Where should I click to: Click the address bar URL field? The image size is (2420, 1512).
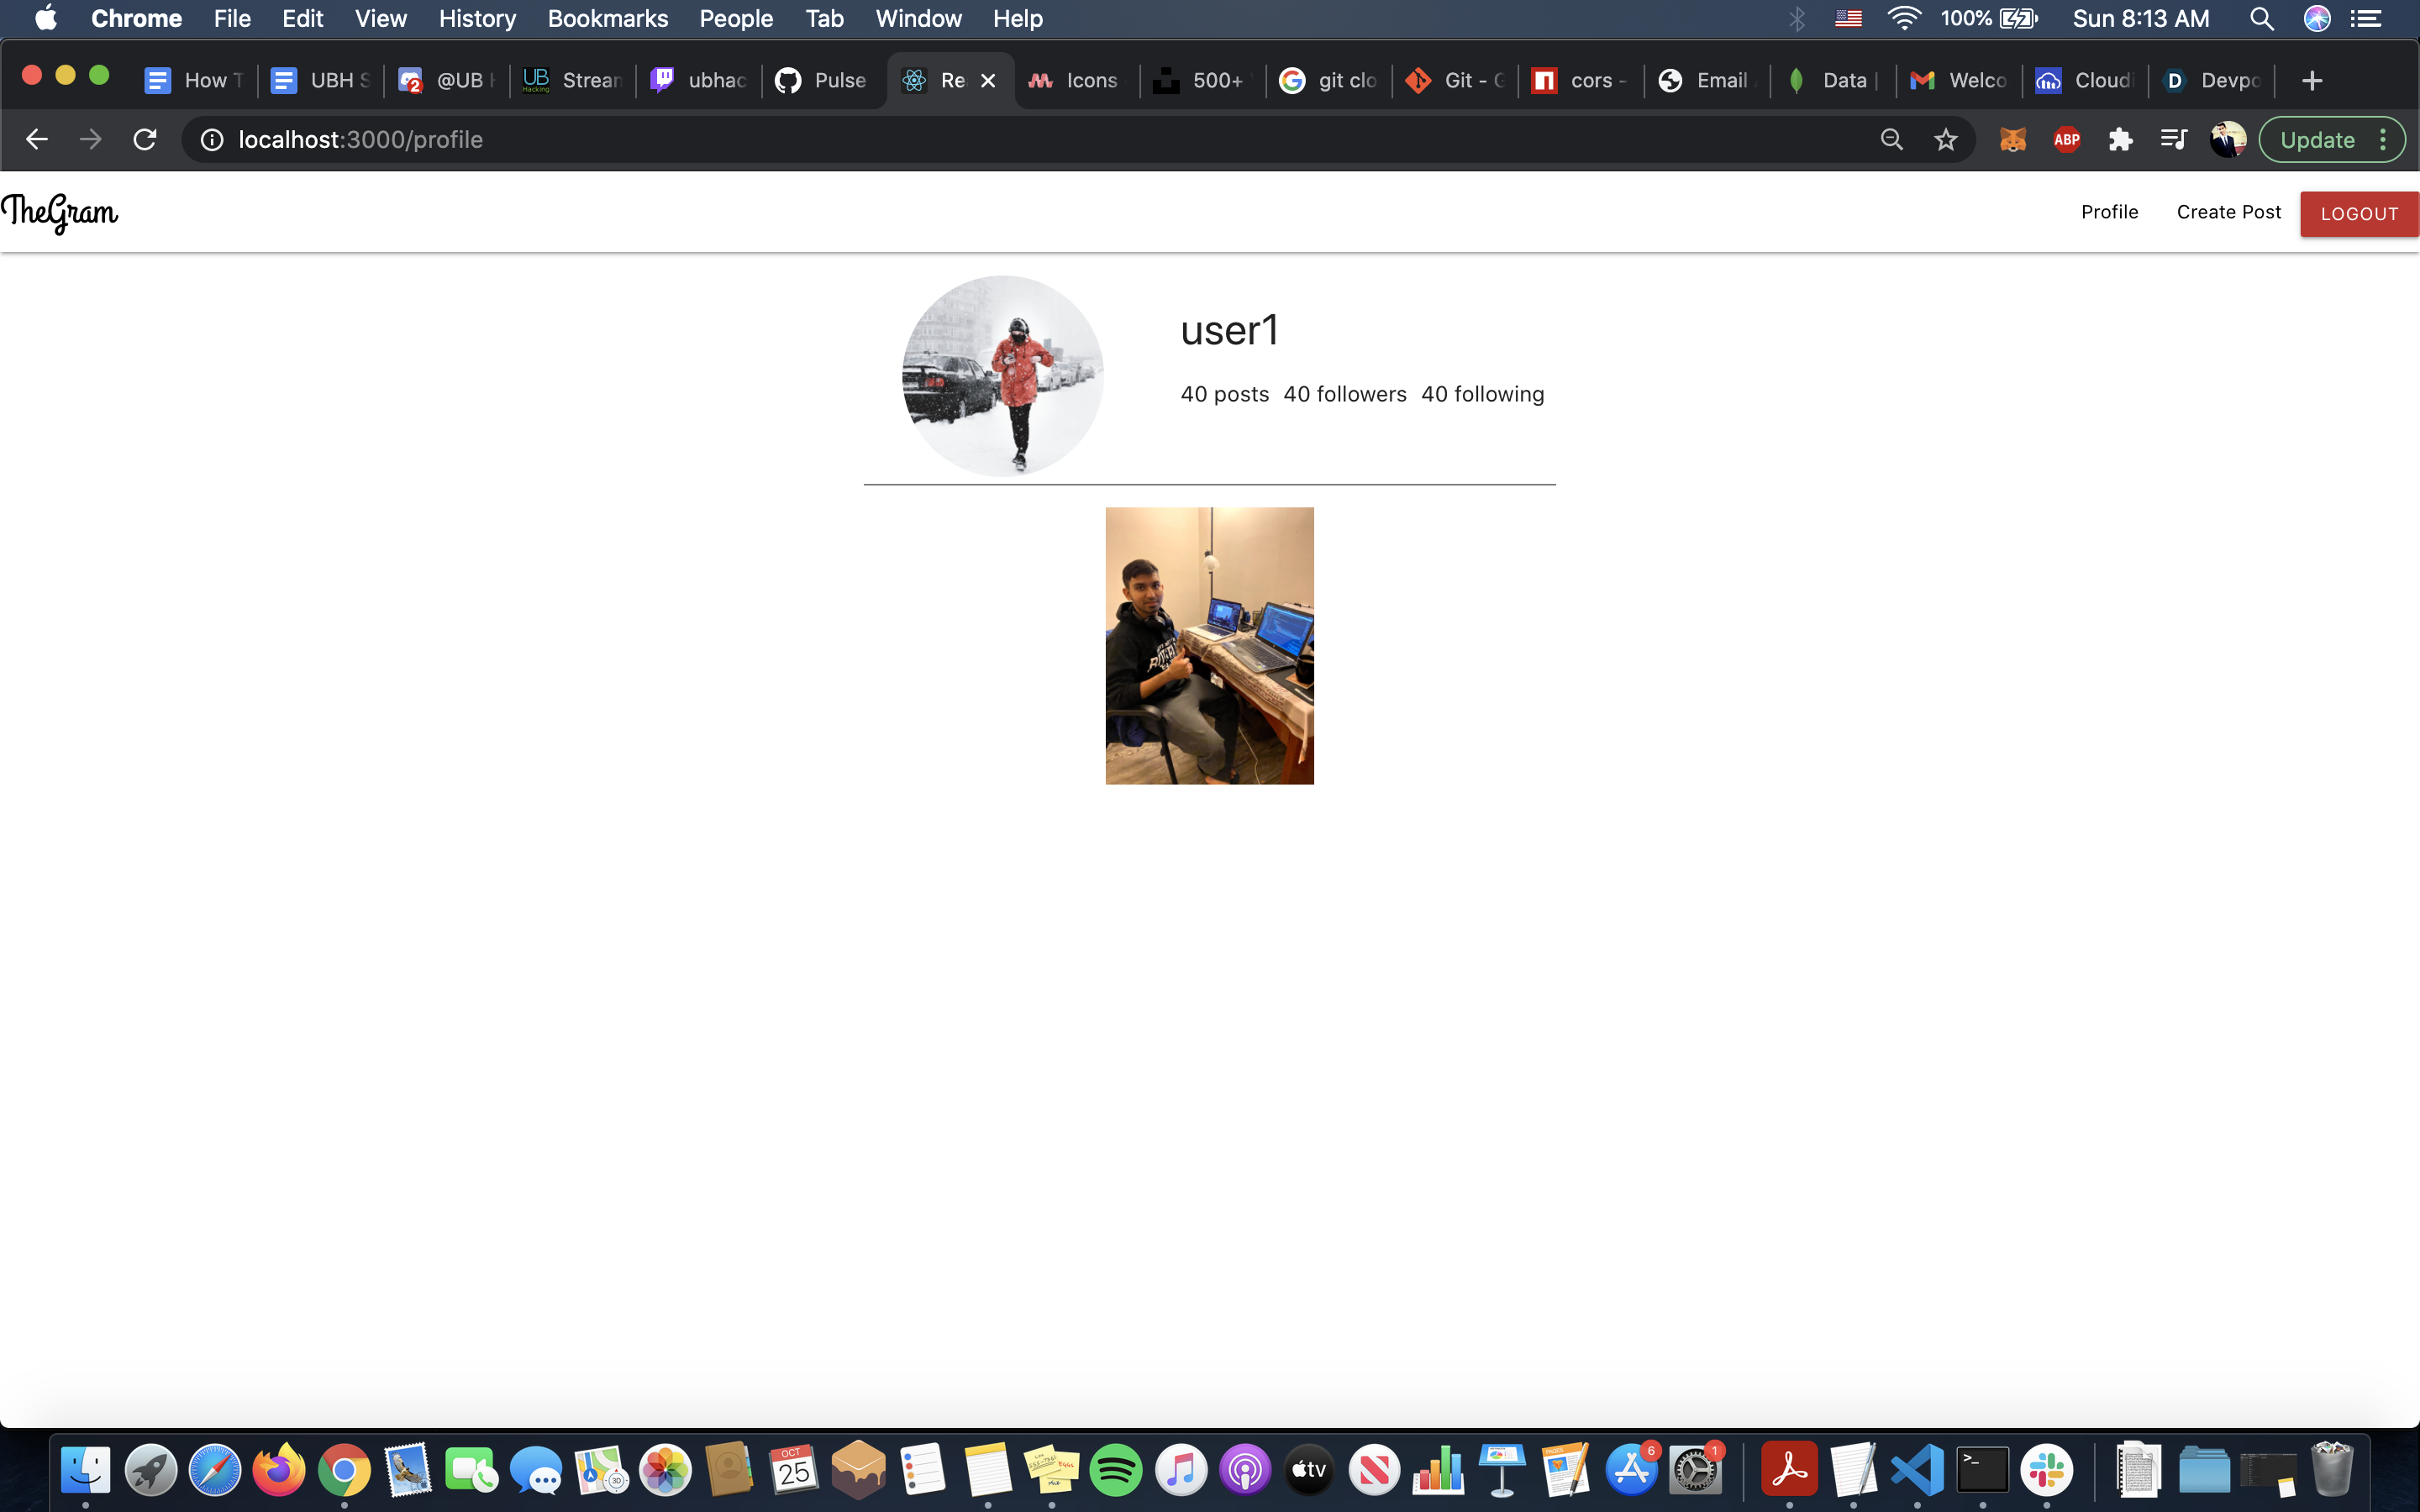(x=900, y=140)
